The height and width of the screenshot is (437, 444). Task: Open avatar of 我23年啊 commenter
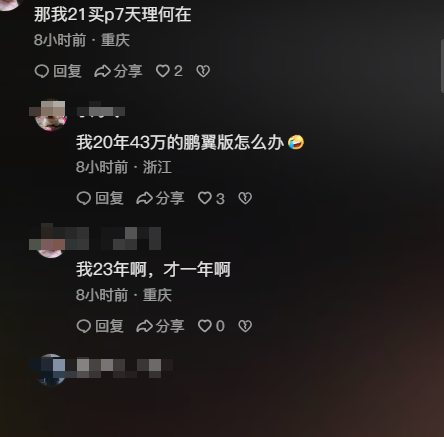pyautogui.click(x=51, y=243)
